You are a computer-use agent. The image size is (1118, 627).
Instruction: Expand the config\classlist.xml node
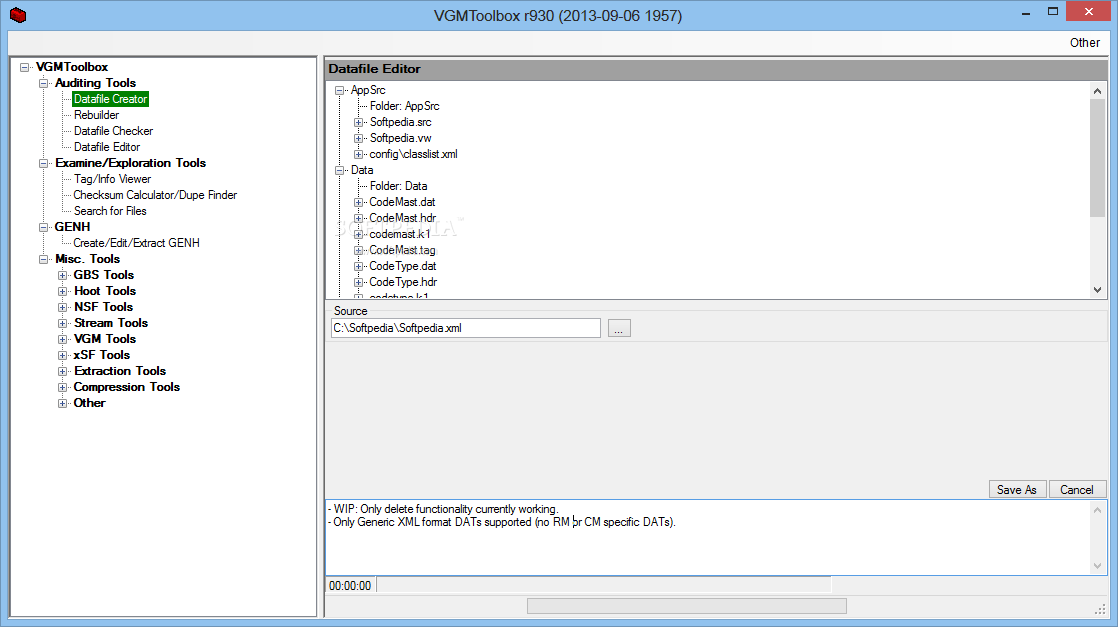tap(359, 155)
